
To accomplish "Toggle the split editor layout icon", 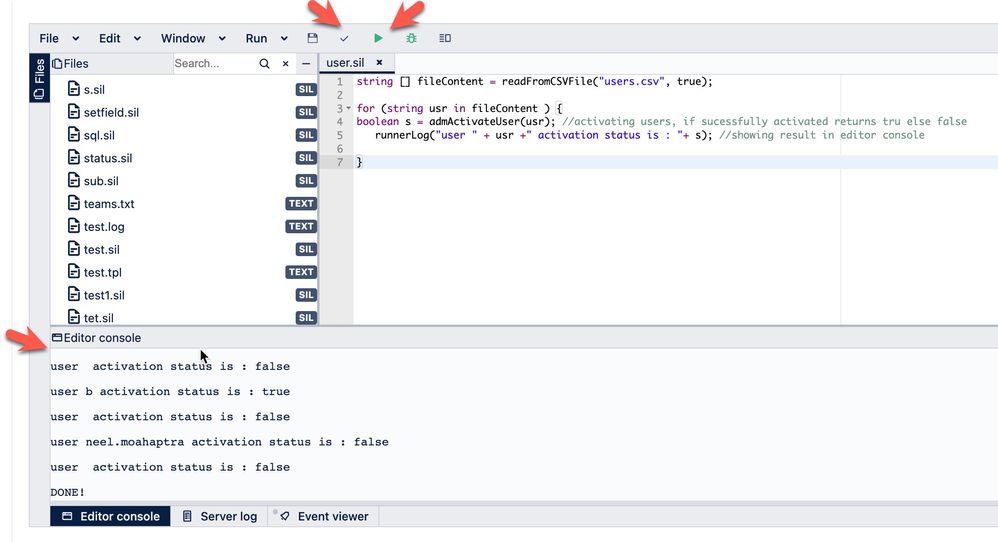I will 445,38.
